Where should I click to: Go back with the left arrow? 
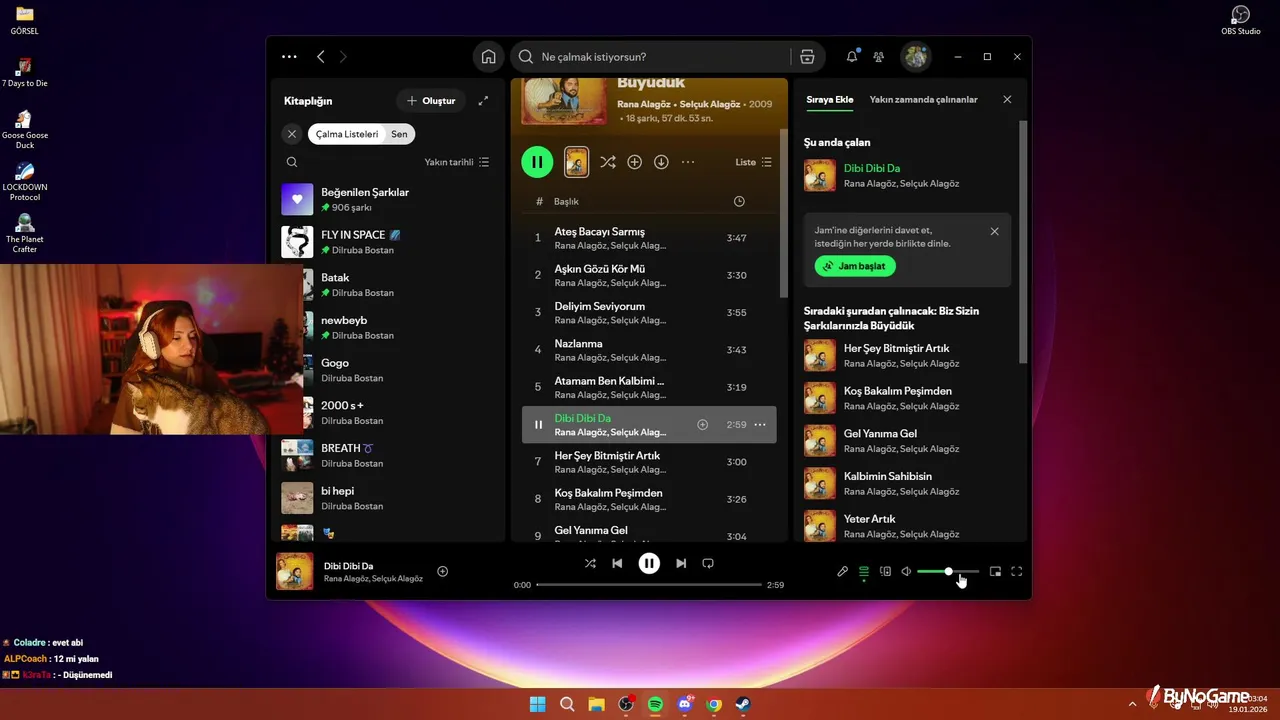[320, 57]
